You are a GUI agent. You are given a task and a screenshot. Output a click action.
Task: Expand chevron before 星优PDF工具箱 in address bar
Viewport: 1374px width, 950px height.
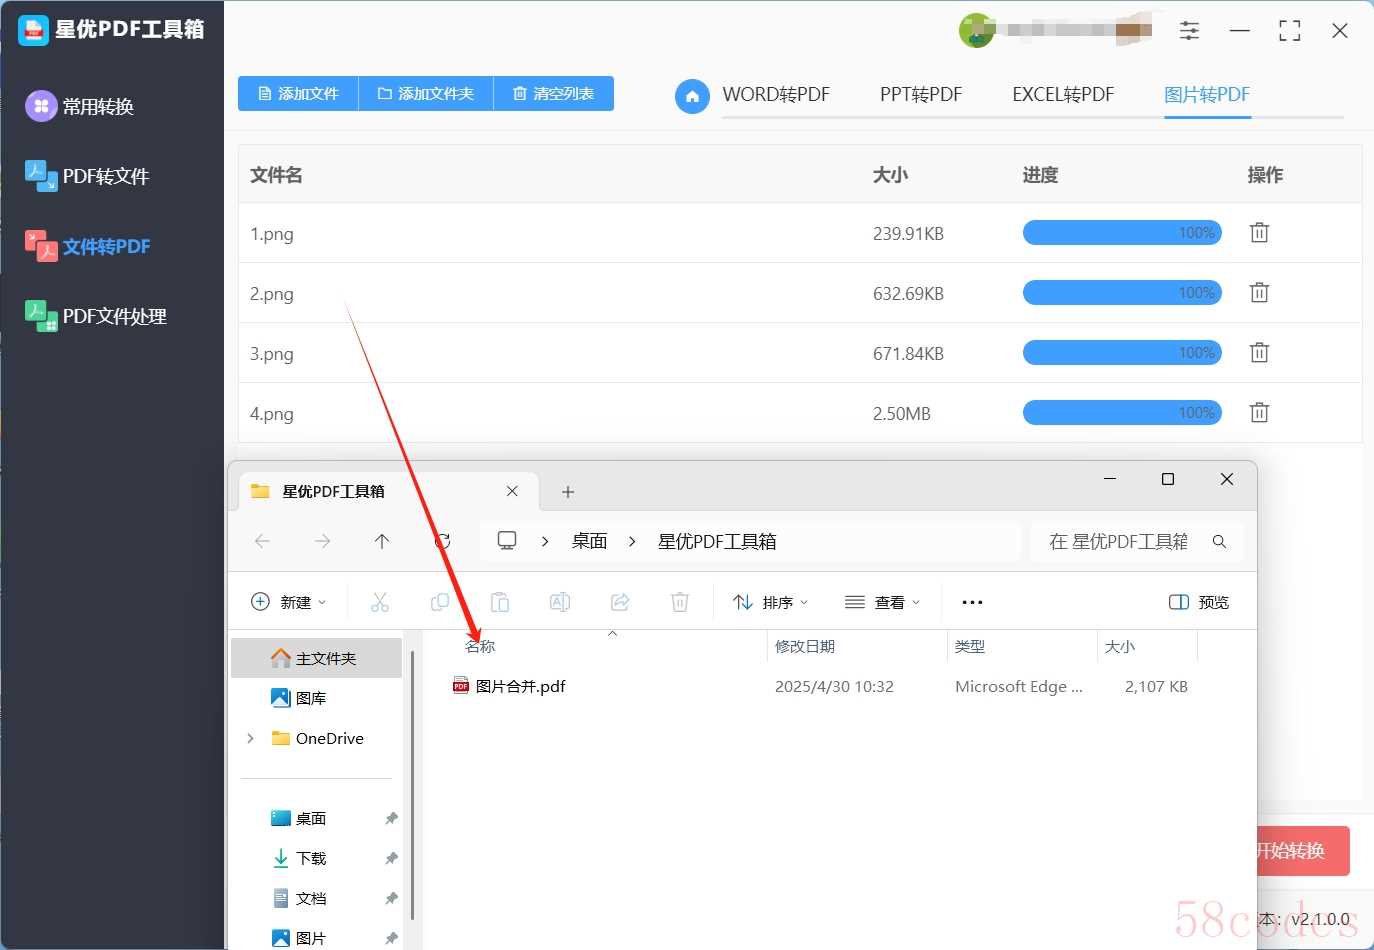[632, 541]
